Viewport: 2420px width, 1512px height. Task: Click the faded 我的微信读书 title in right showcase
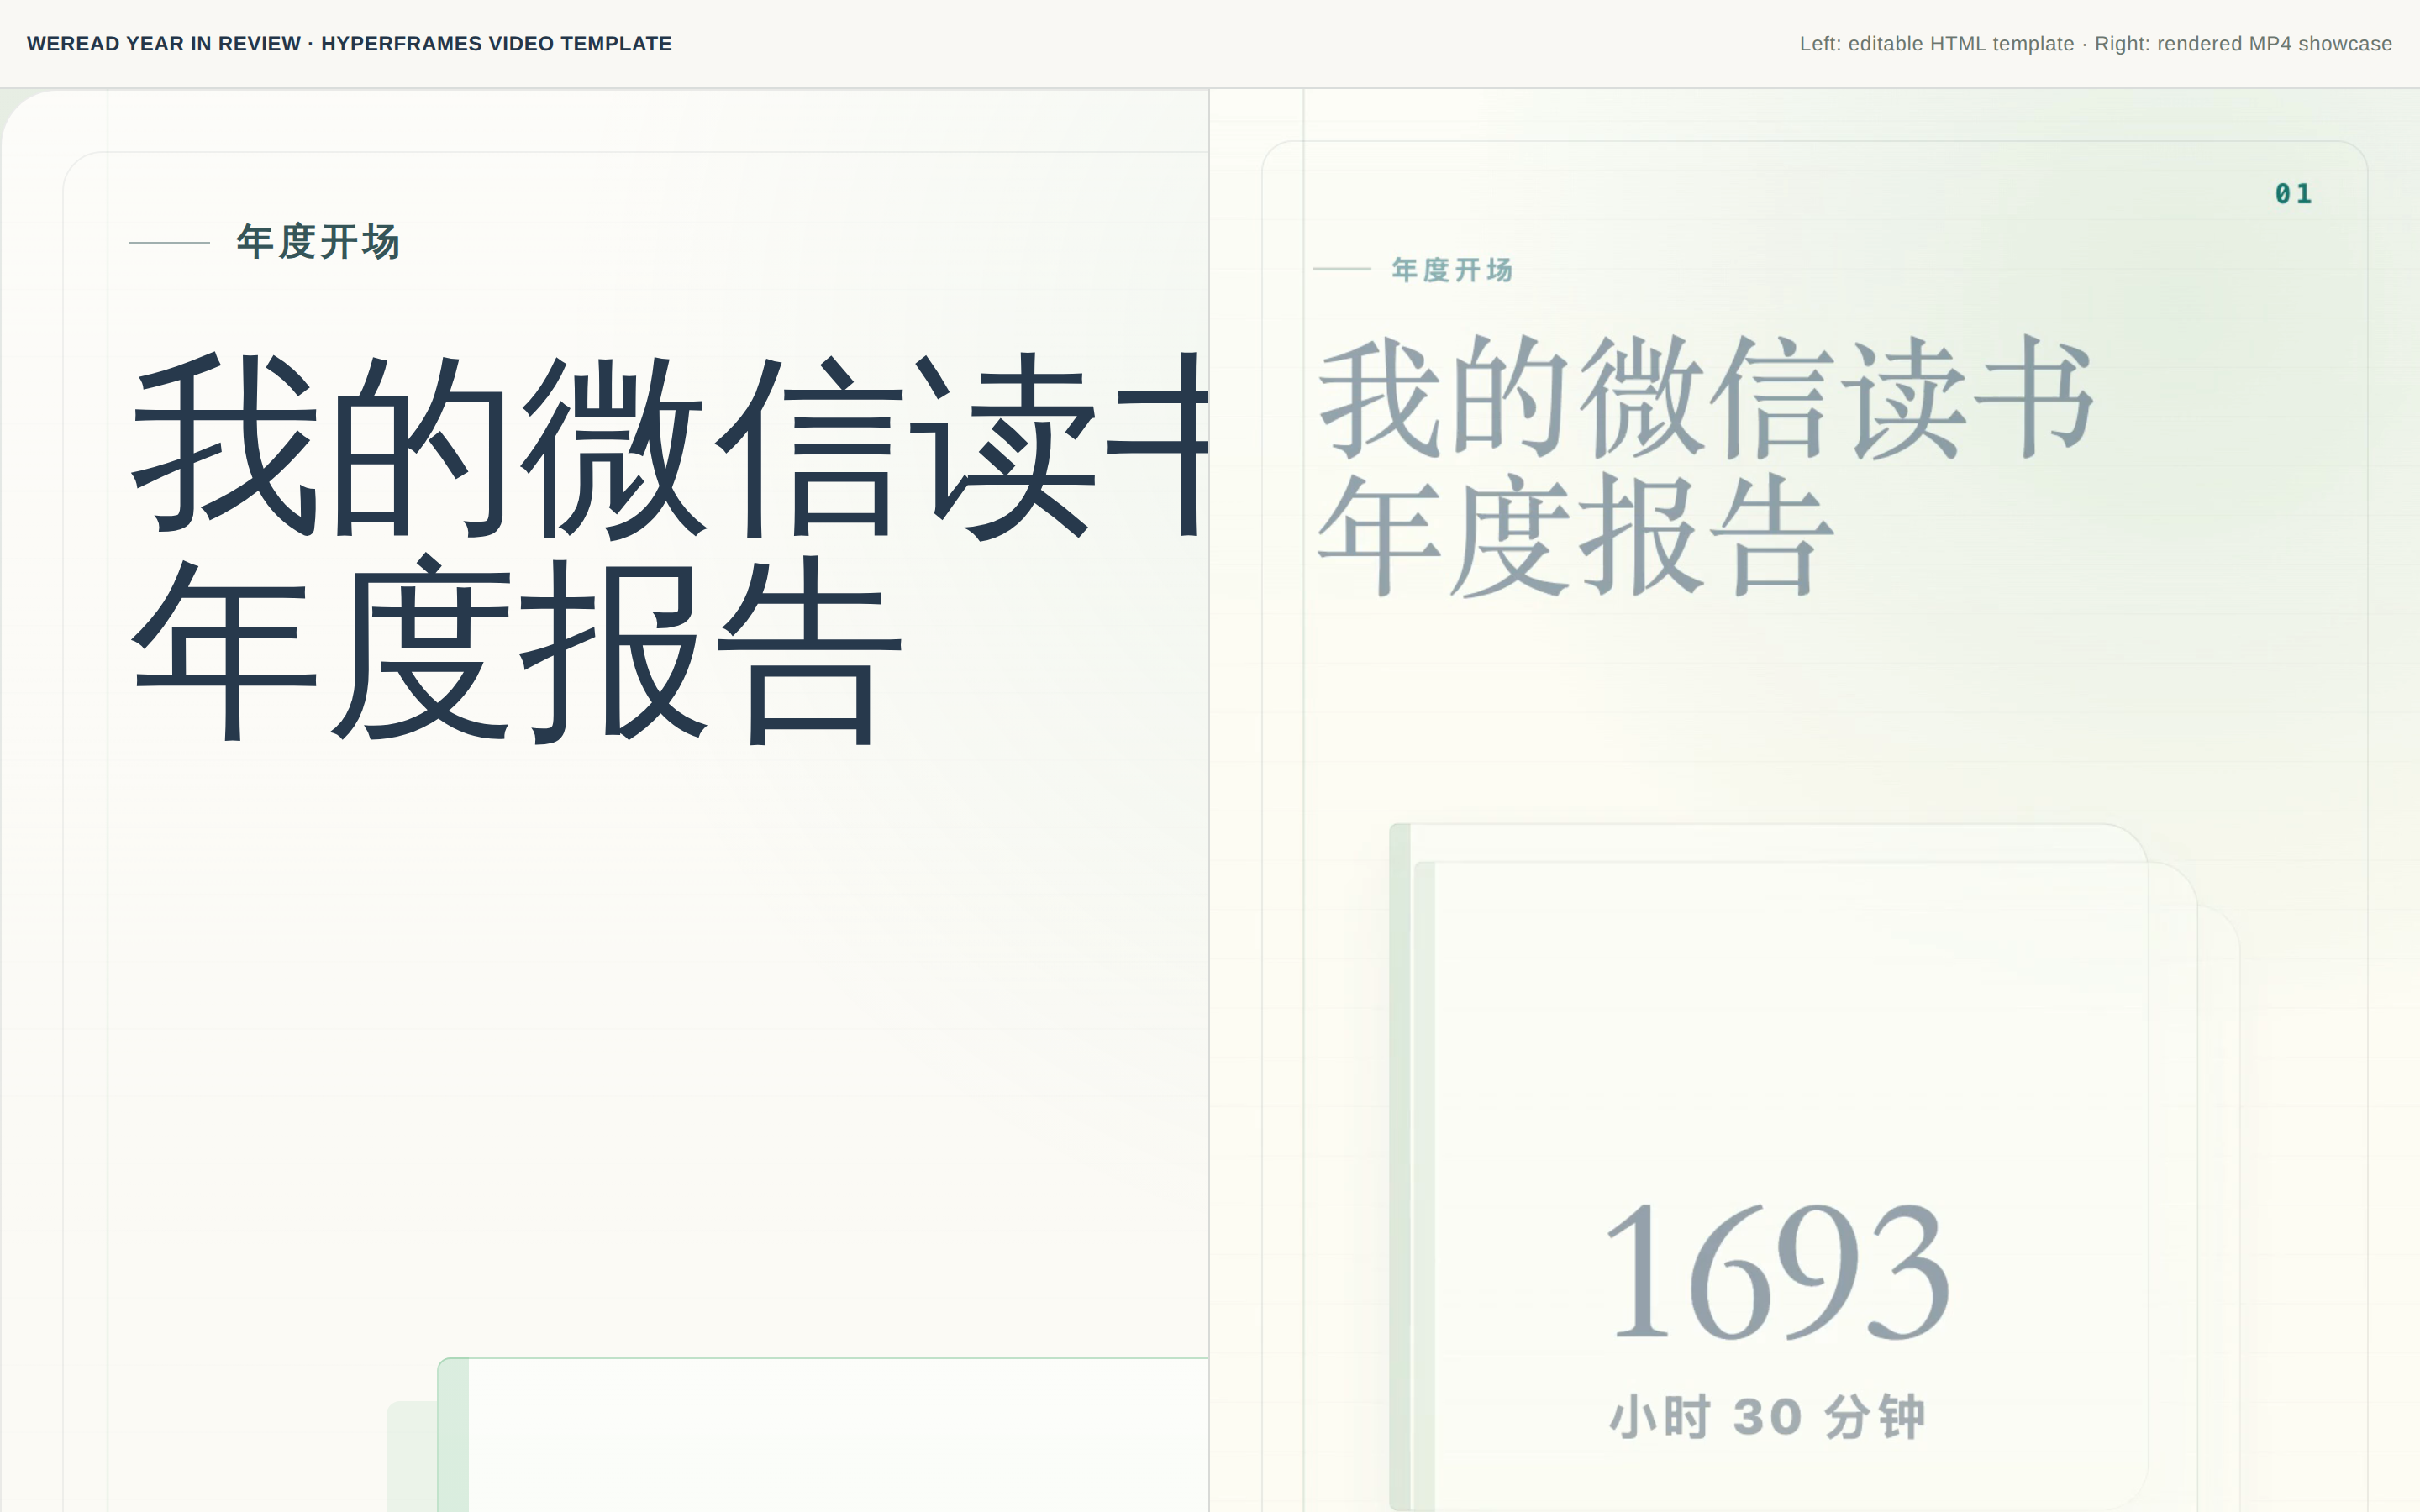(1706, 398)
